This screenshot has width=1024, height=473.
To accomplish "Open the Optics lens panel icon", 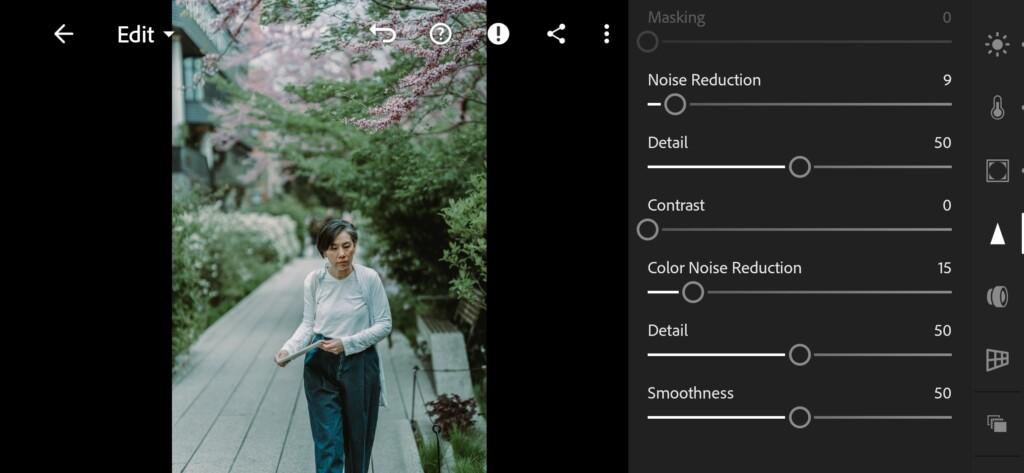I will click(997, 297).
